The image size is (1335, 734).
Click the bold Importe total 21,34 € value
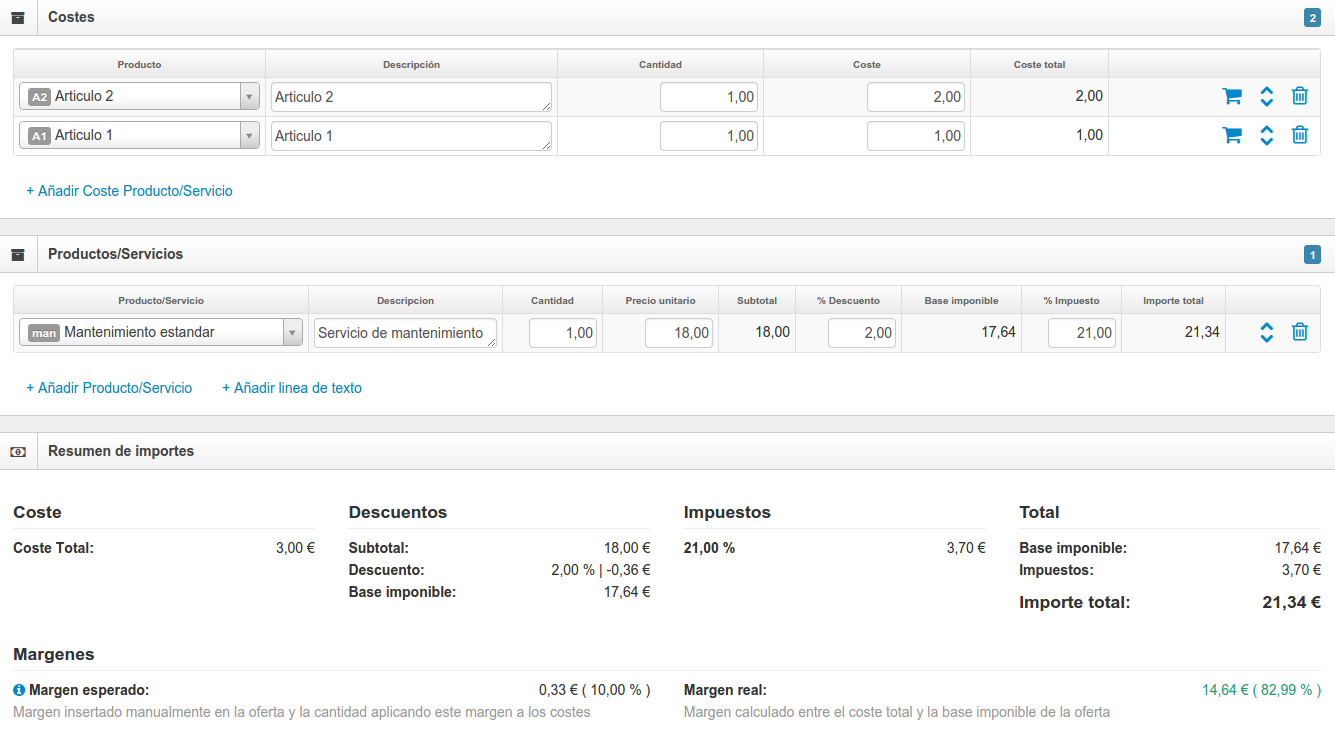[x=1292, y=602]
